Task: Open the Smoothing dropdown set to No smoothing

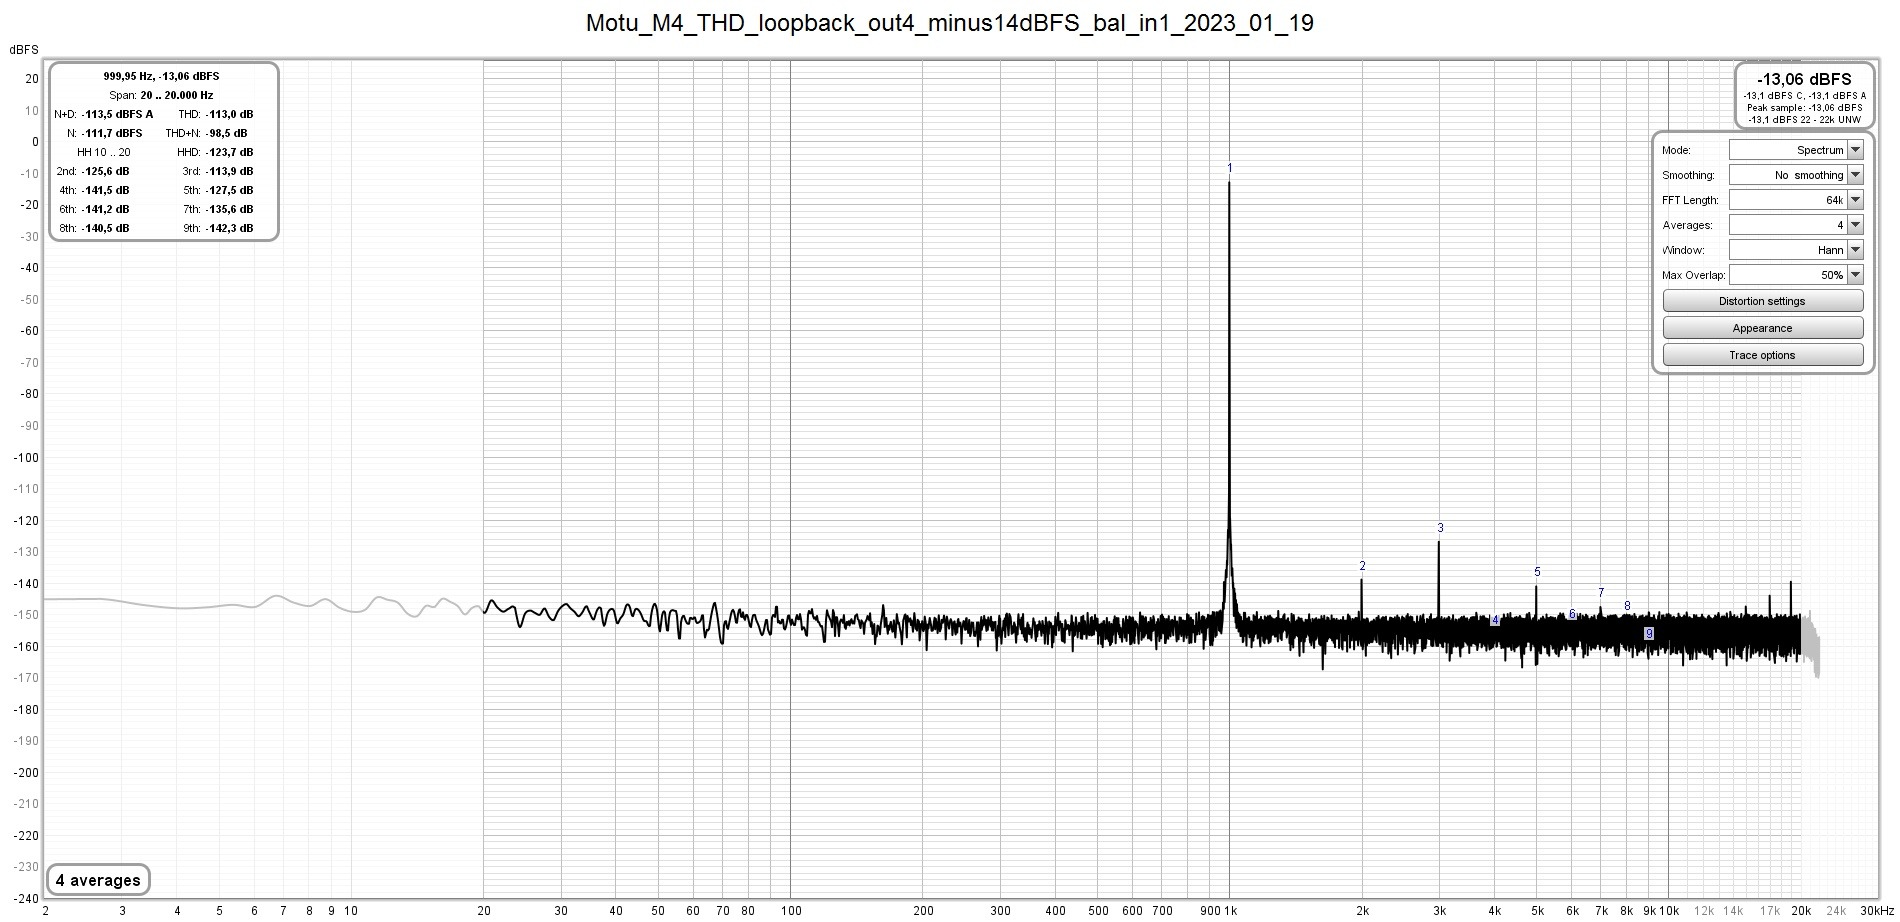Action: tap(1796, 175)
